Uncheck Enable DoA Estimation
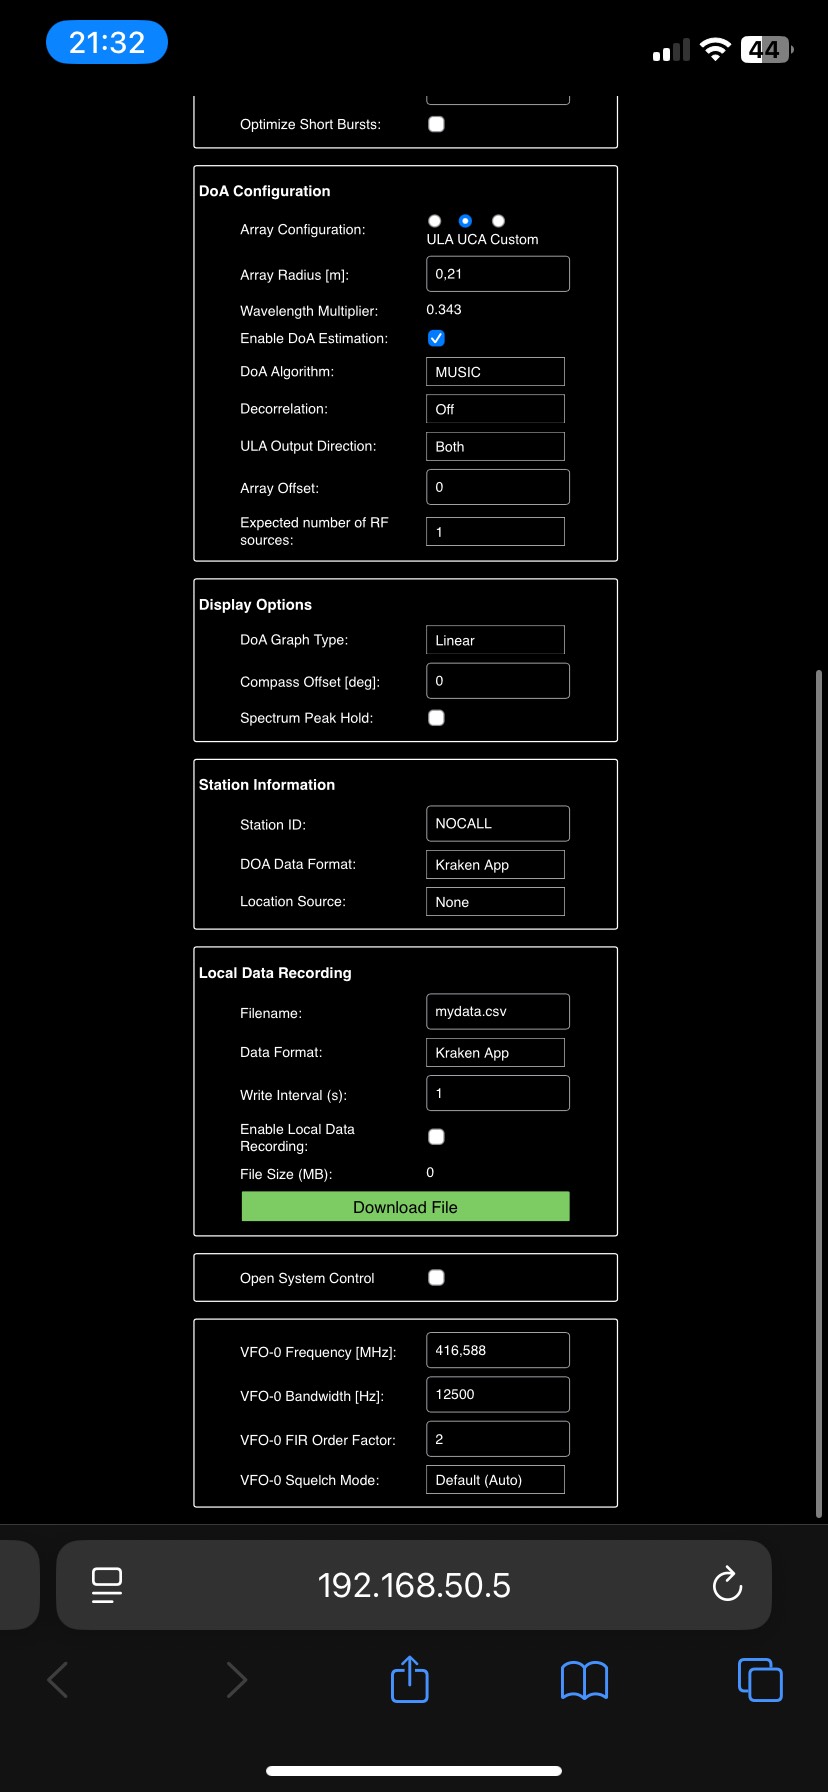This screenshot has width=828, height=1792. [x=436, y=339]
